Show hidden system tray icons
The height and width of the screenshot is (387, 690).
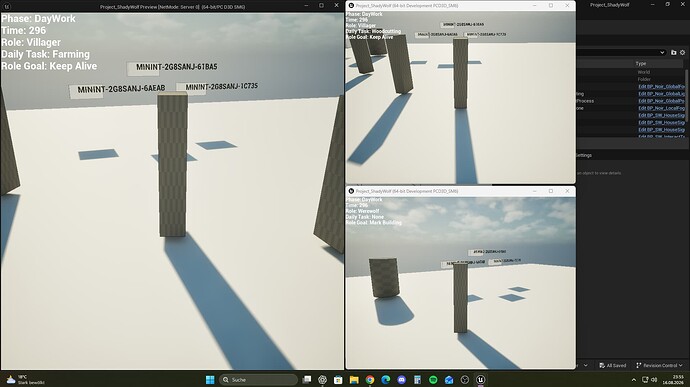(634, 380)
